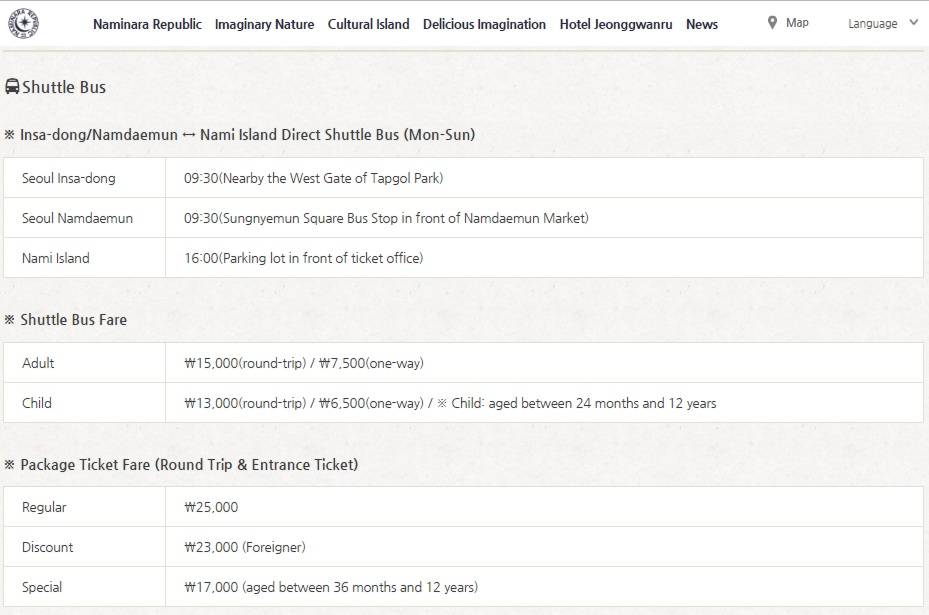Select the Special package label
The height and width of the screenshot is (615, 929).
(41, 587)
